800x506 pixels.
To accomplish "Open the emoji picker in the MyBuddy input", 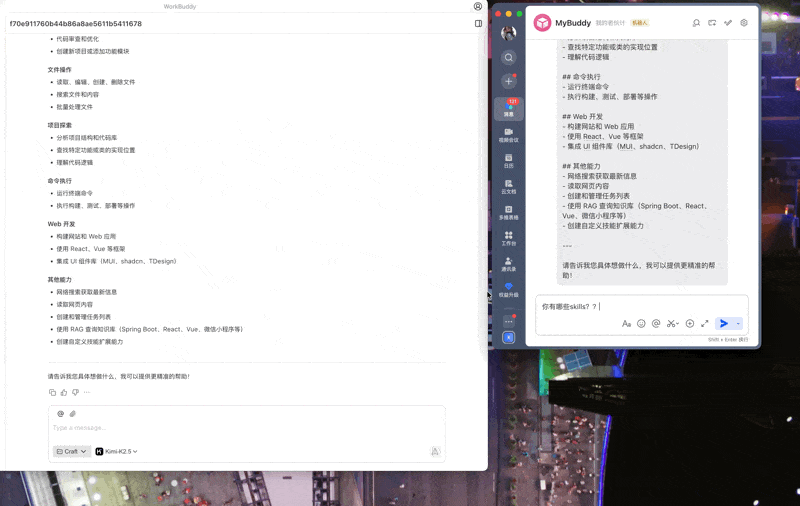I will tap(641, 323).
